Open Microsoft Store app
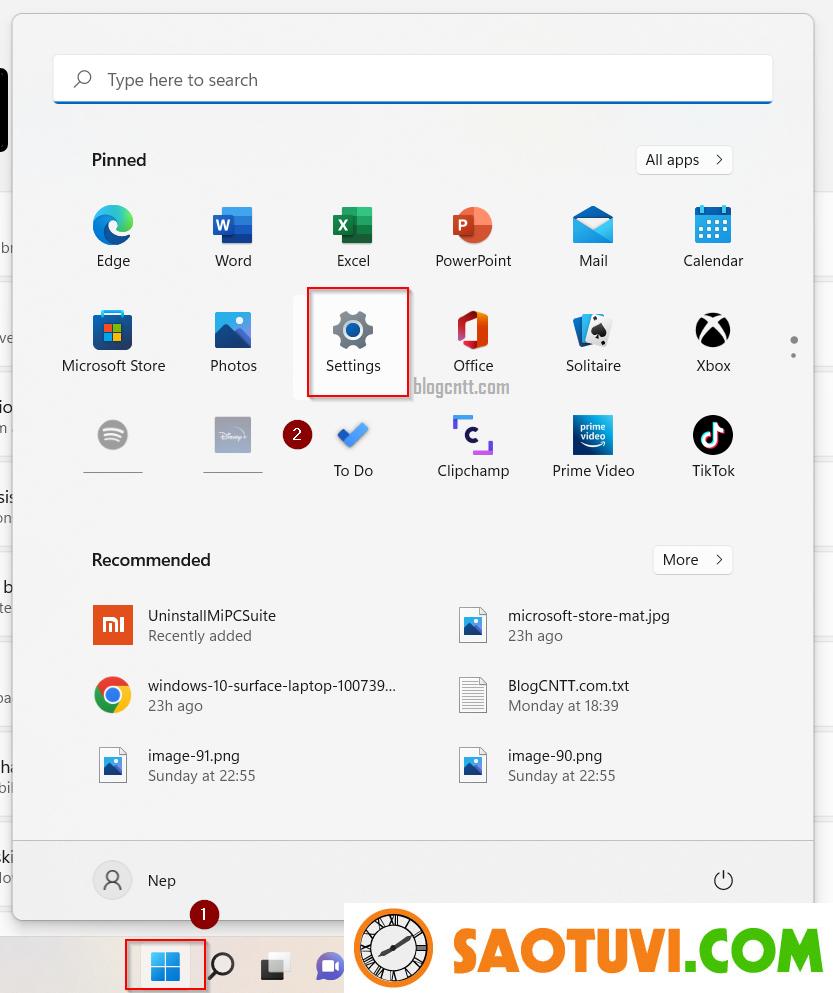 click(113, 342)
